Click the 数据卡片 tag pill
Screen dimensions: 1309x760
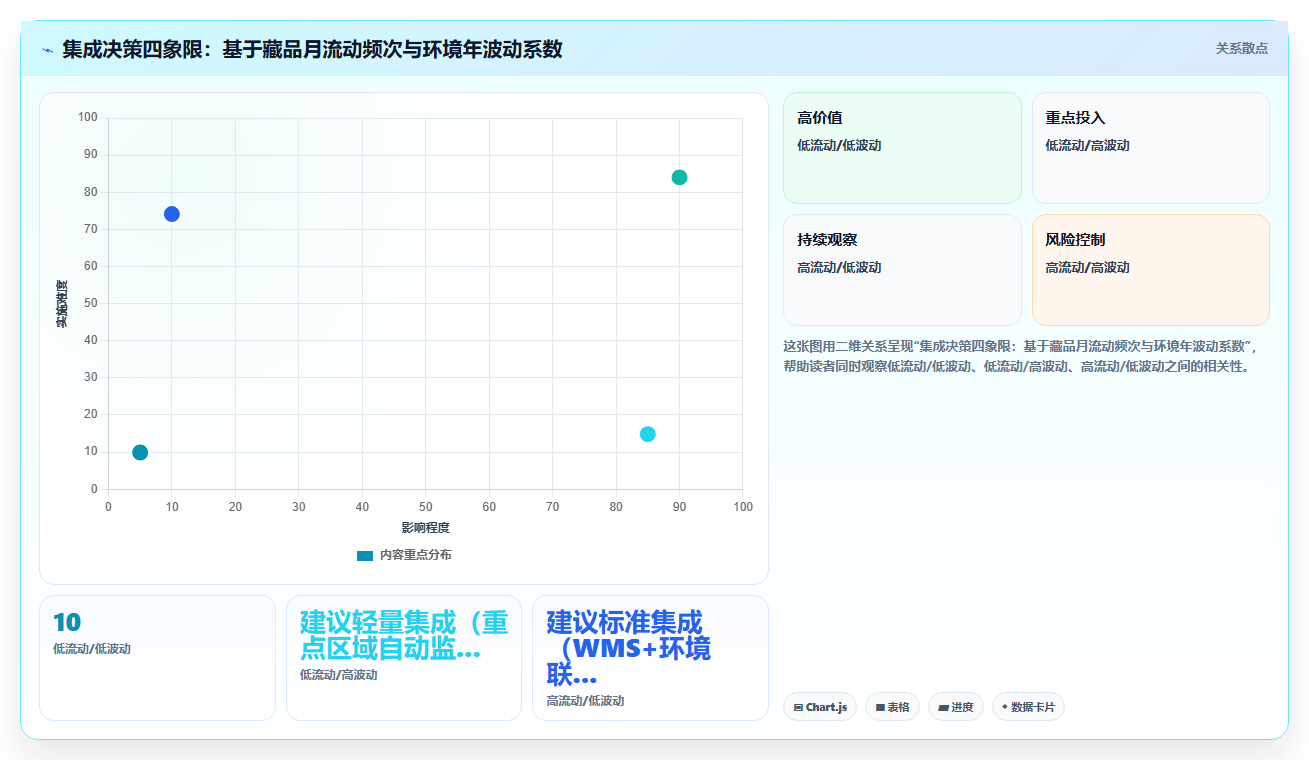pyautogui.click(x=1028, y=707)
